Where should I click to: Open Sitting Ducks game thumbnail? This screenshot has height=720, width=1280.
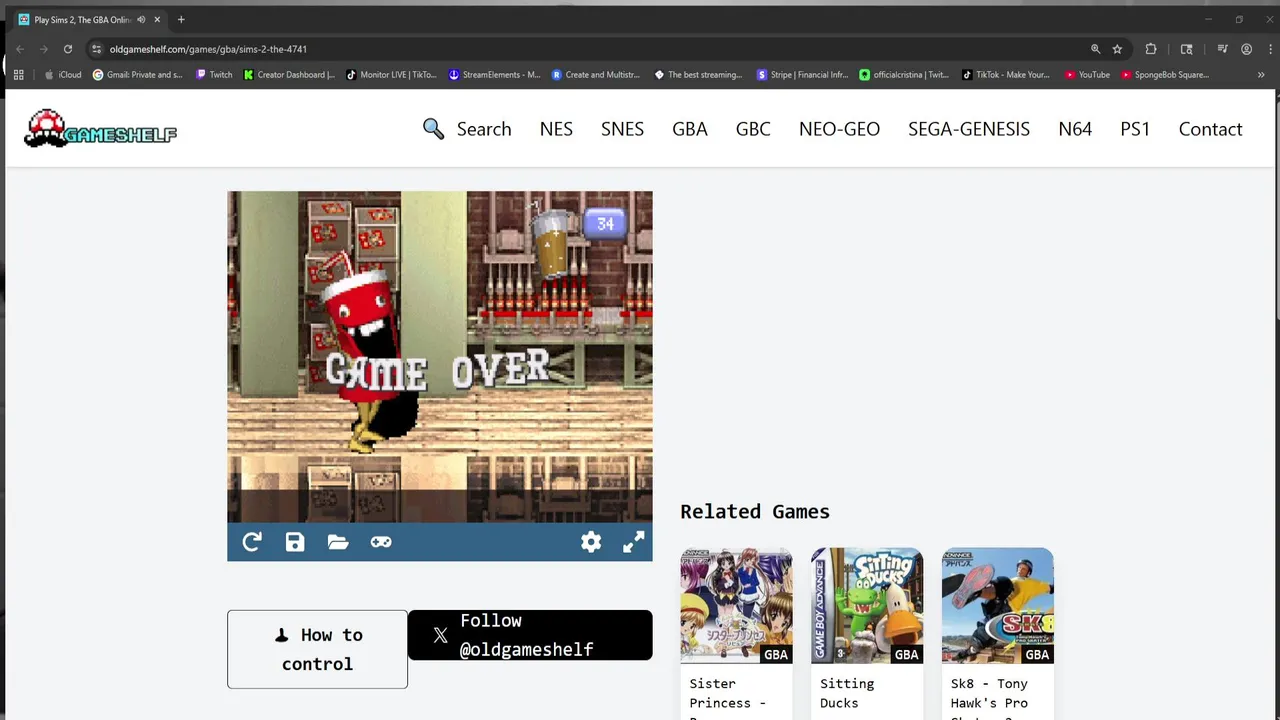pyautogui.click(x=867, y=605)
